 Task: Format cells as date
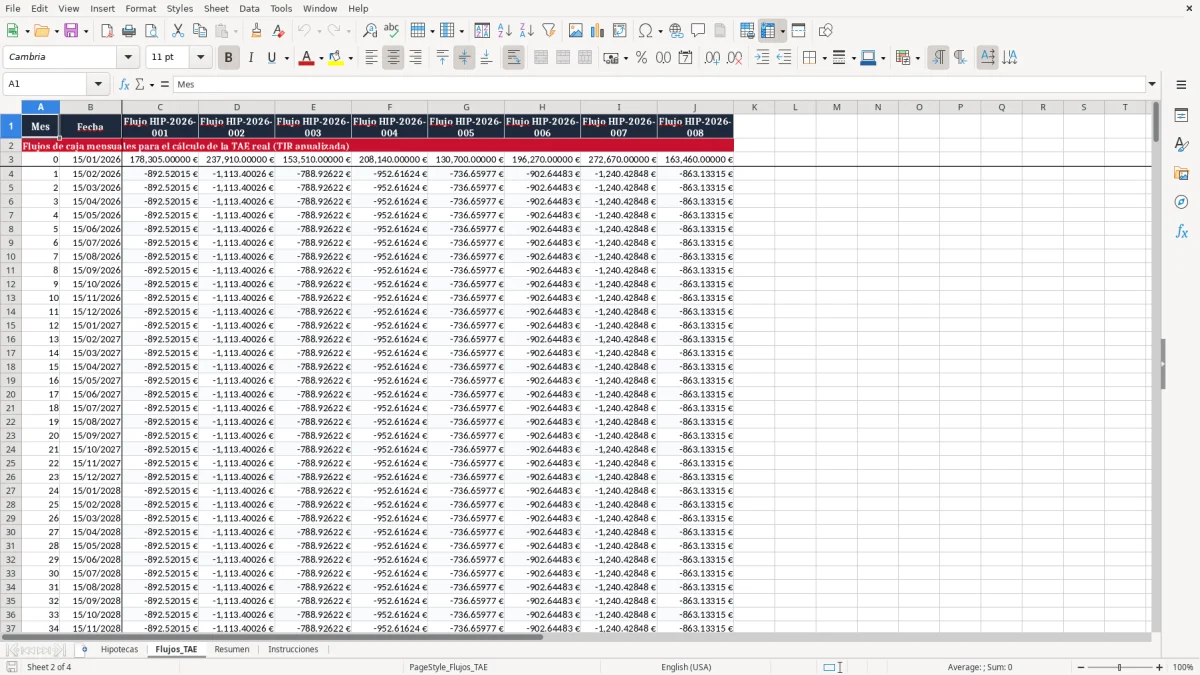(685, 58)
